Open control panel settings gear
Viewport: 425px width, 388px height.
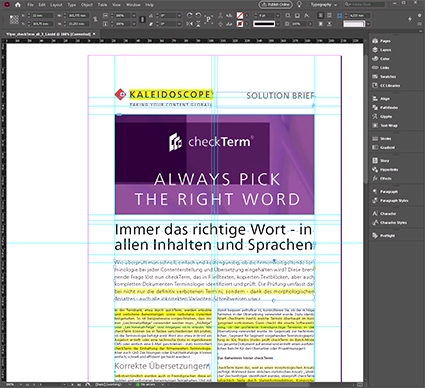coord(420,15)
